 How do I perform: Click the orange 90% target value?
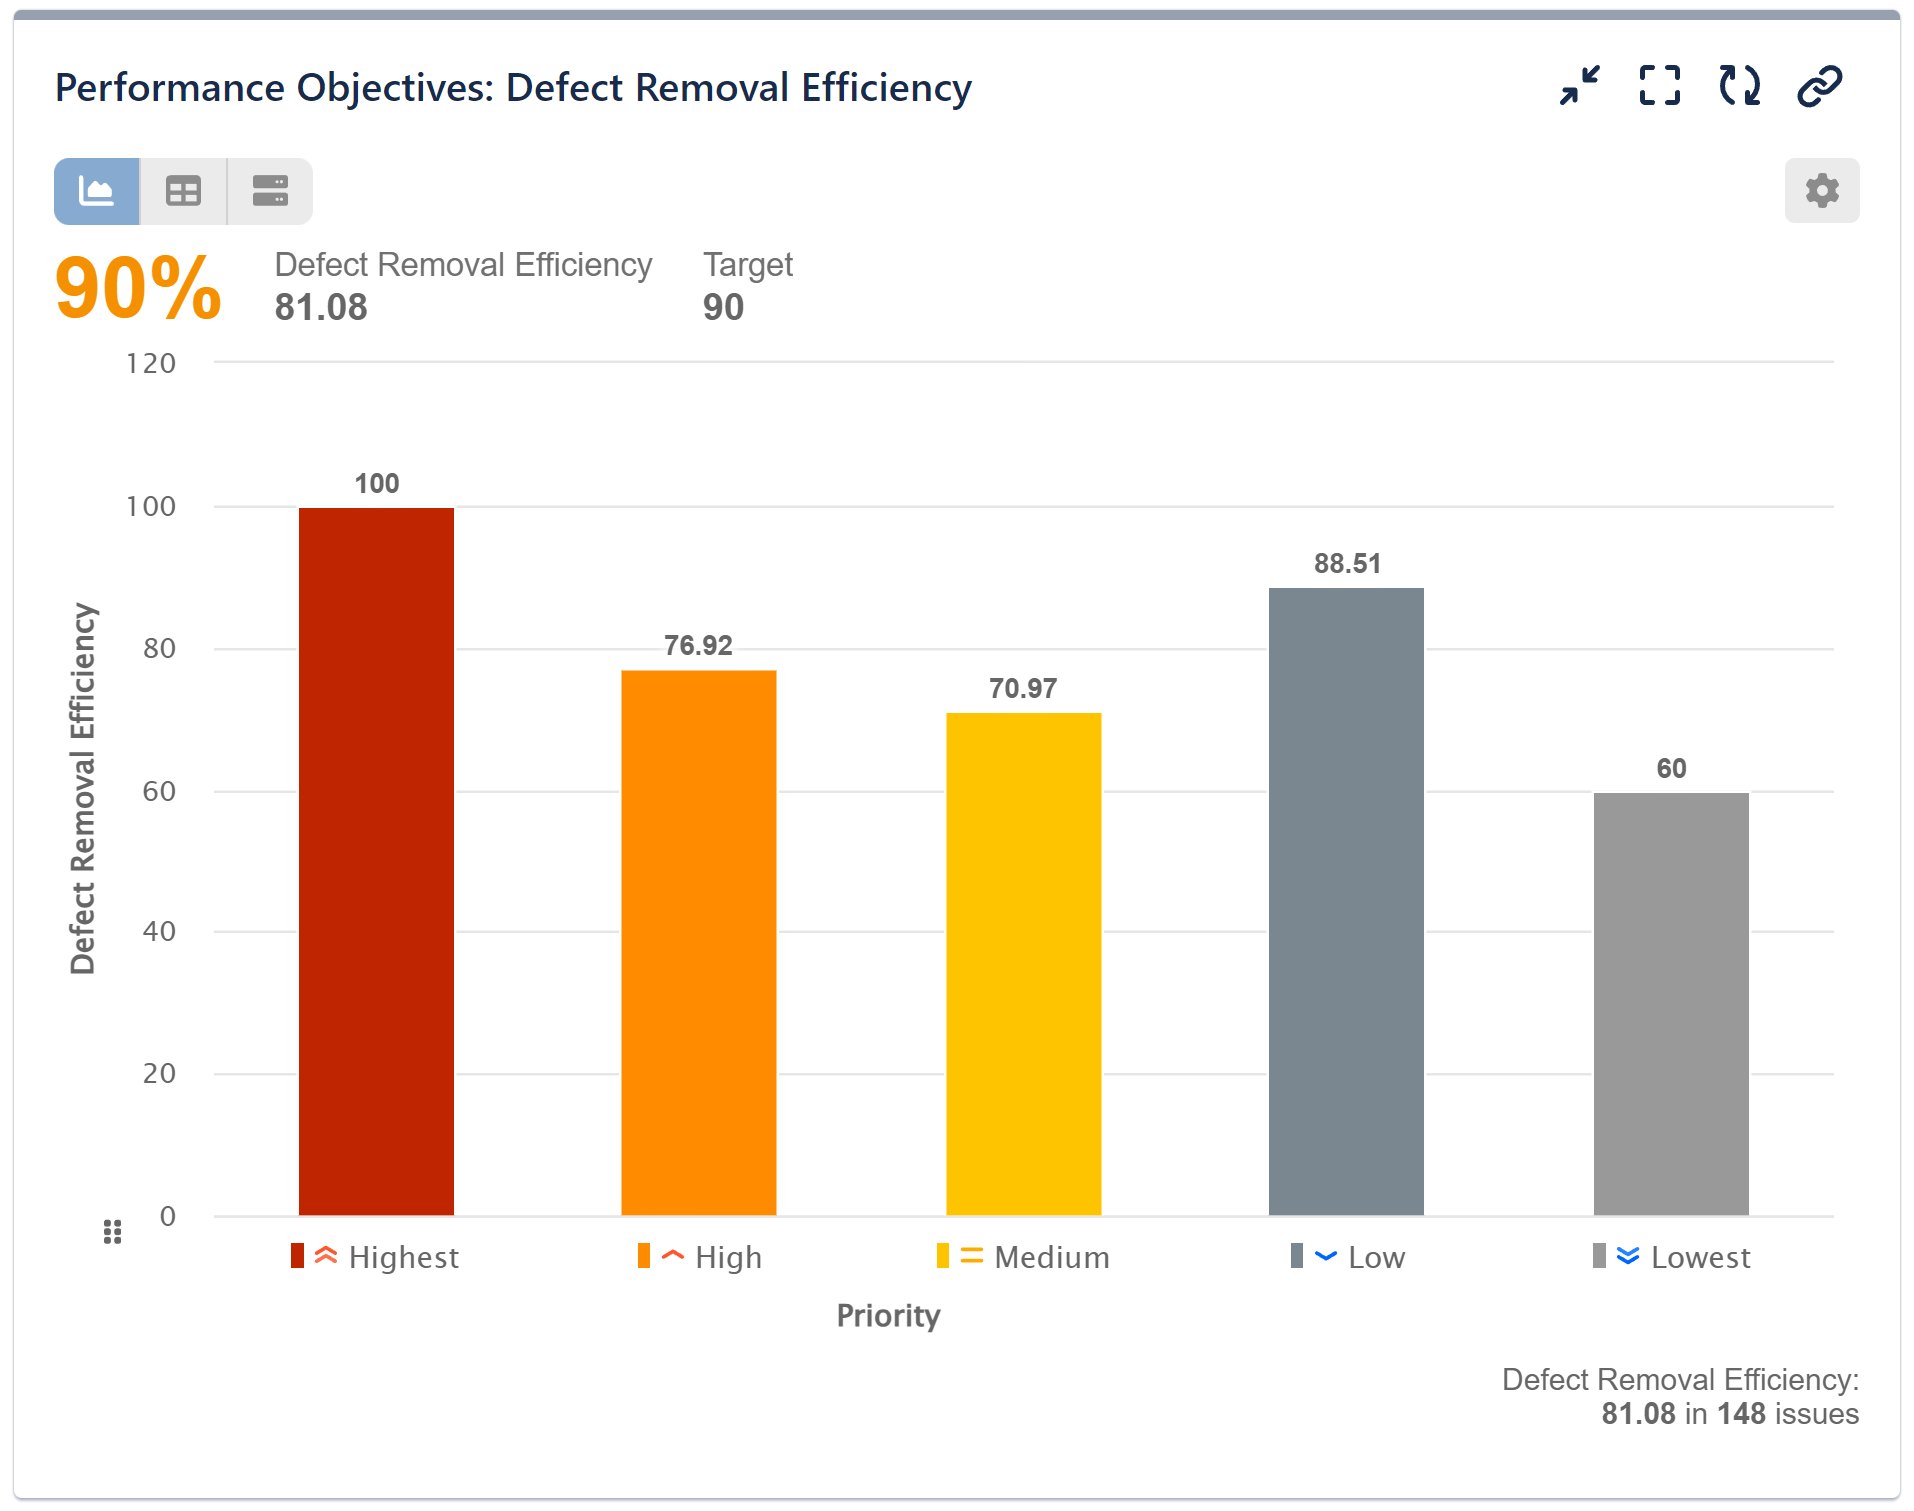(x=137, y=287)
